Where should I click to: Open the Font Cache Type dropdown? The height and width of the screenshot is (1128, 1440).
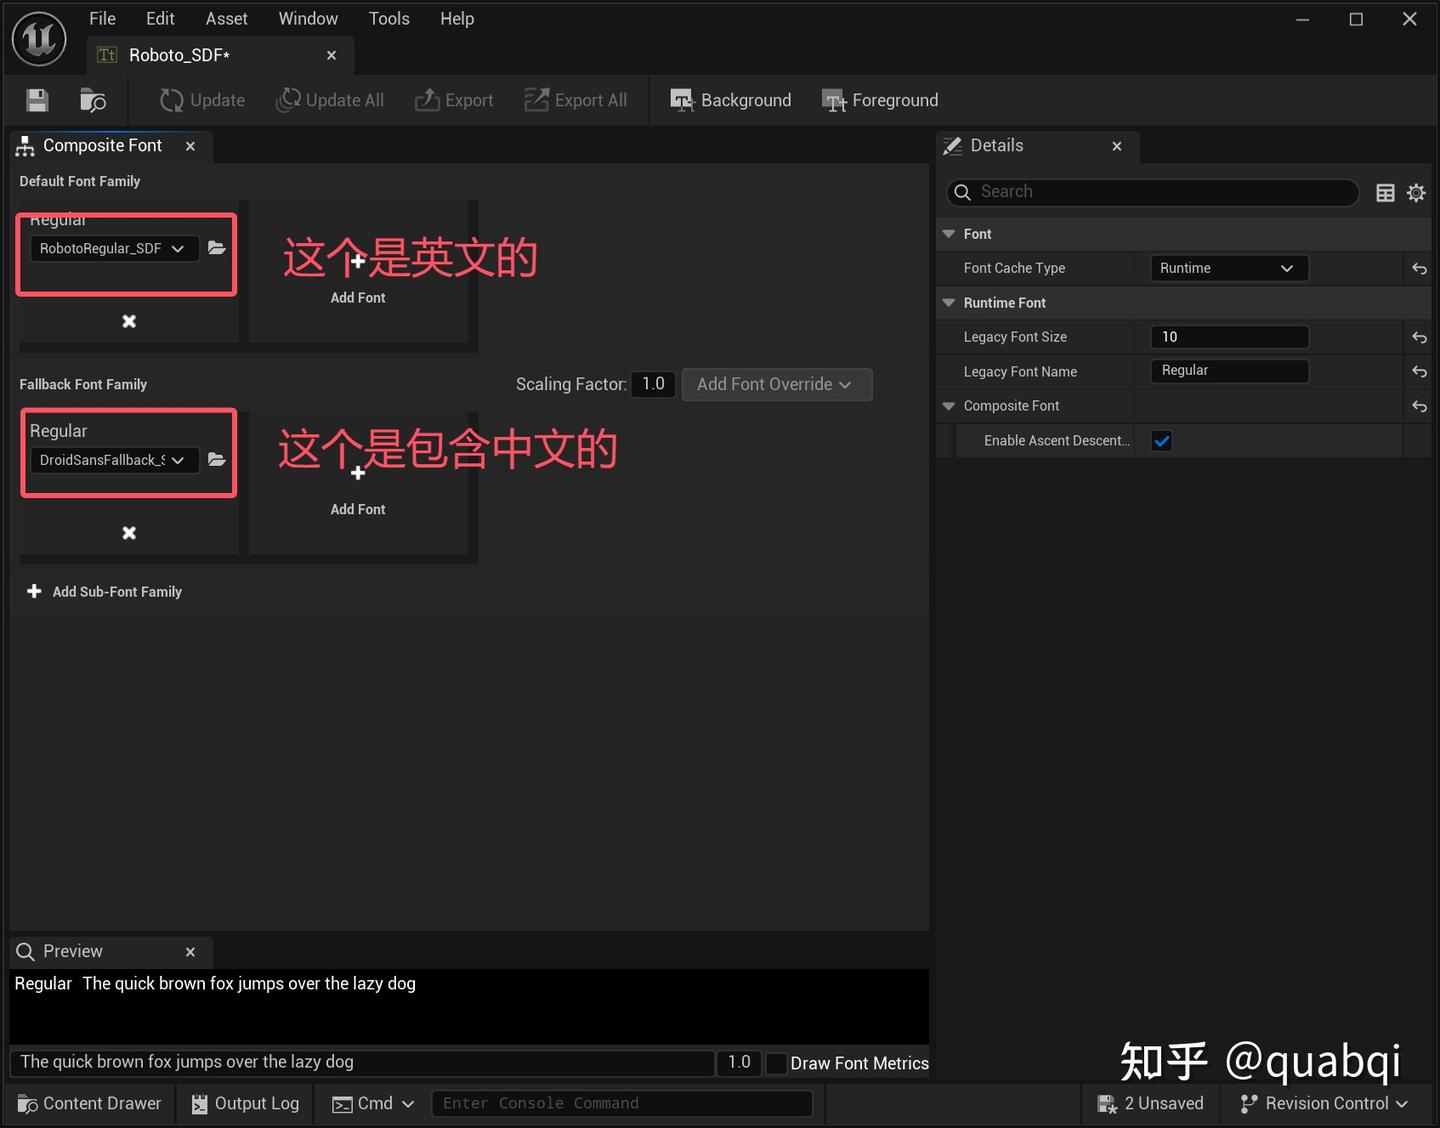tap(1228, 268)
